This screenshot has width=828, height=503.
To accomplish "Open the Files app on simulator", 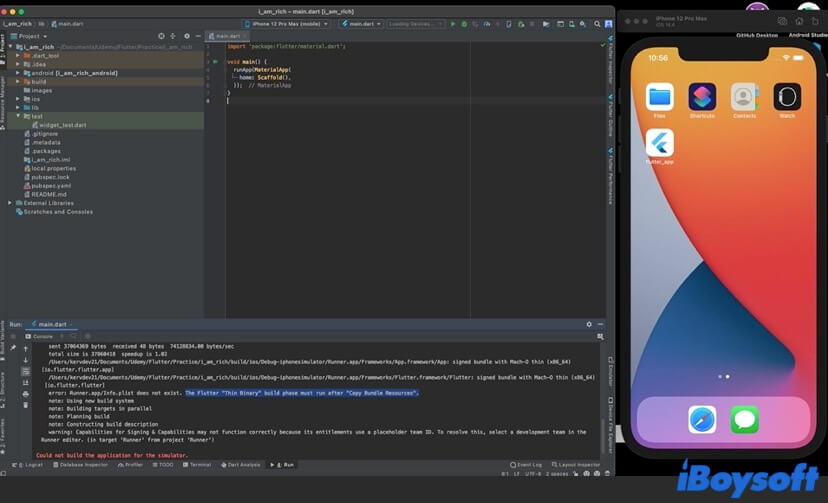I will (660, 97).
